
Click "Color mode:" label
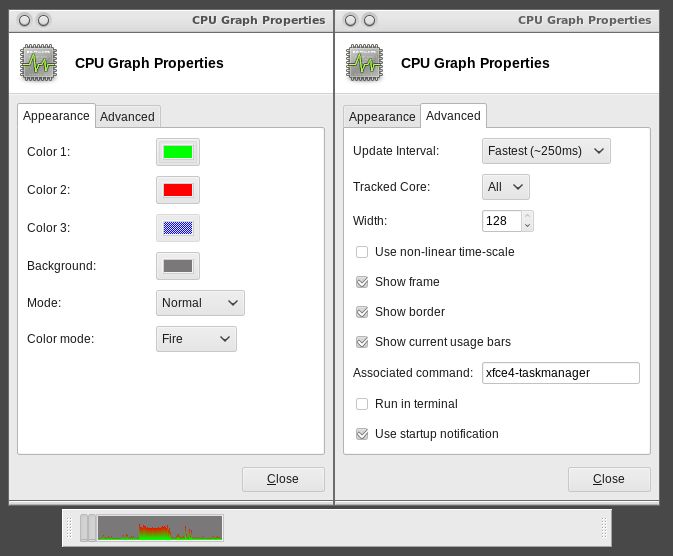click(x=61, y=339)
